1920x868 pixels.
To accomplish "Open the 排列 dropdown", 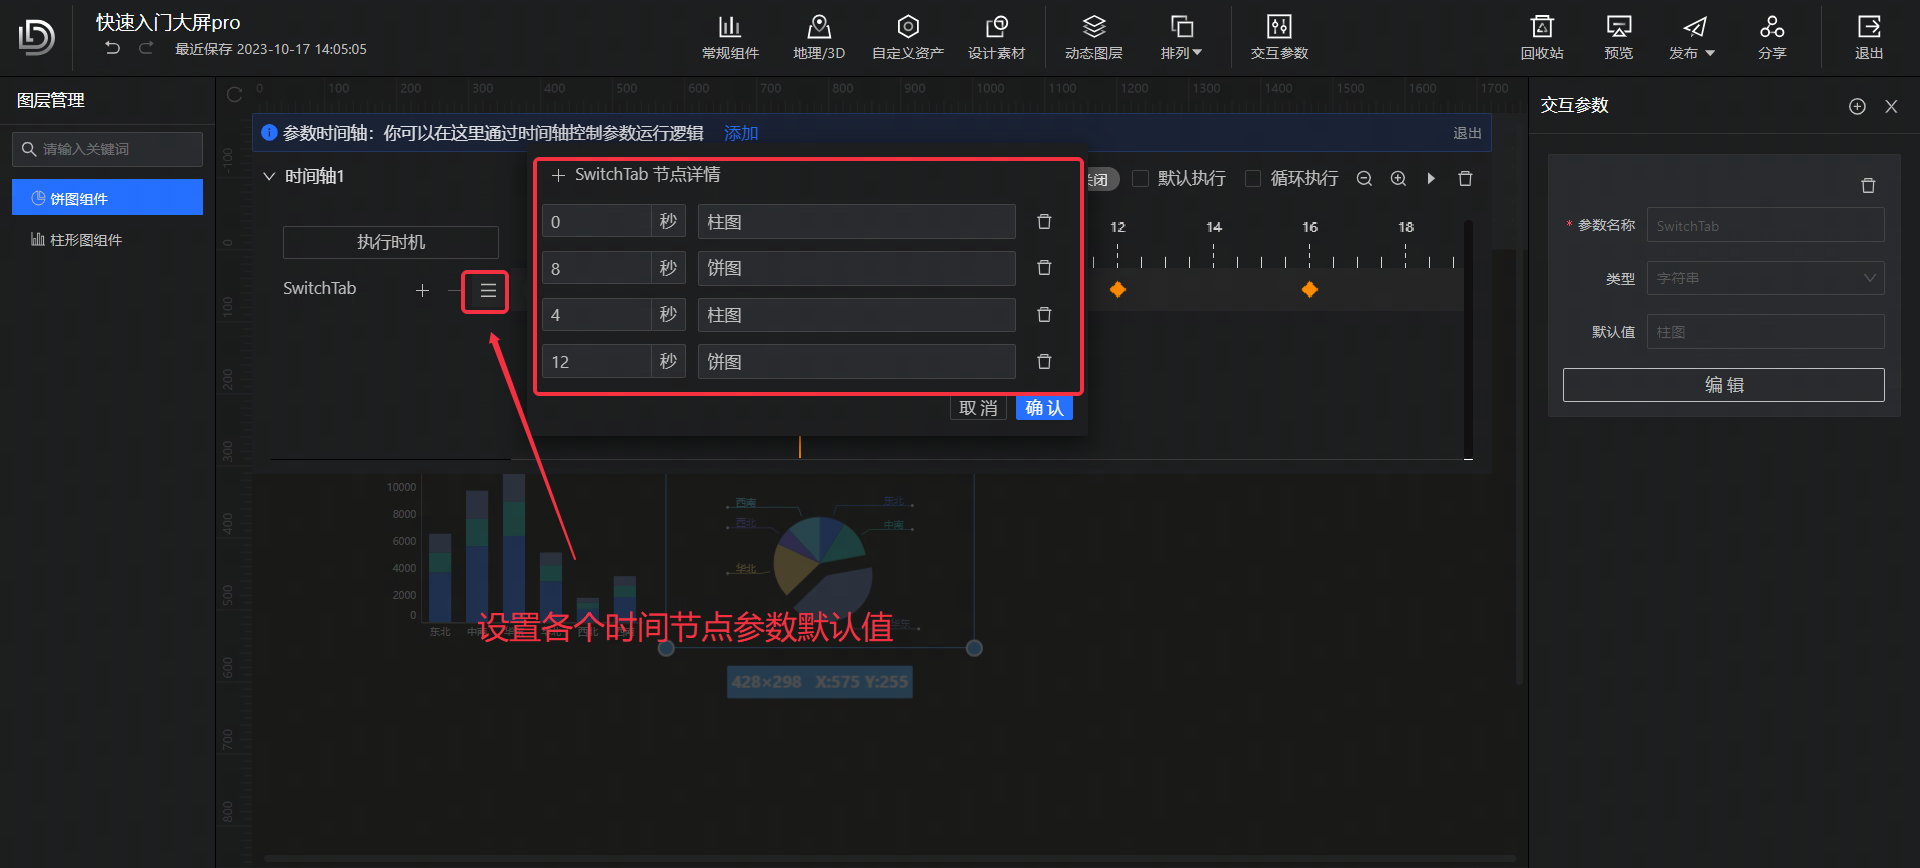I will click(x=1181, y=37).
